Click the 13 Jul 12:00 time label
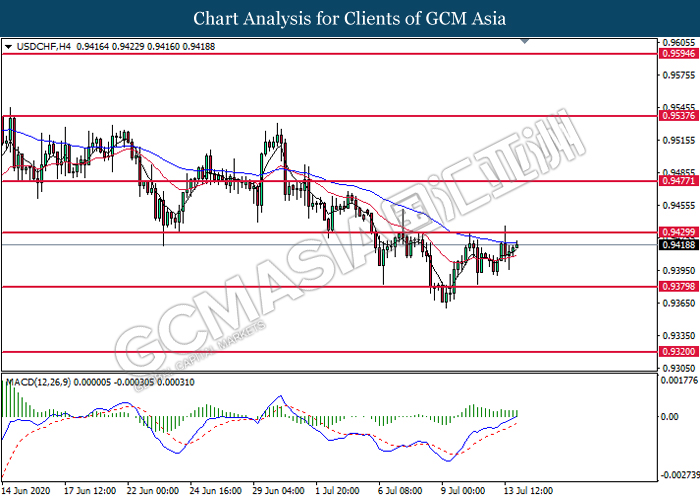 click(x=529, y=491)
